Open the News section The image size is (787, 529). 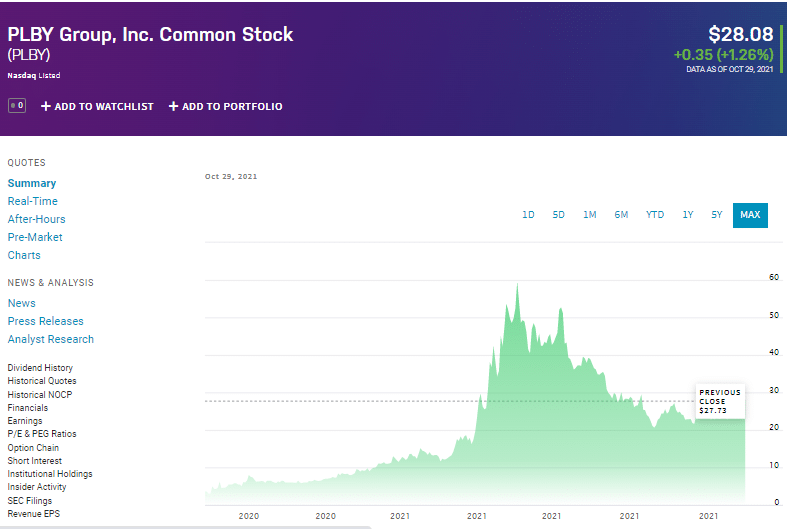(x=22, y=303)
